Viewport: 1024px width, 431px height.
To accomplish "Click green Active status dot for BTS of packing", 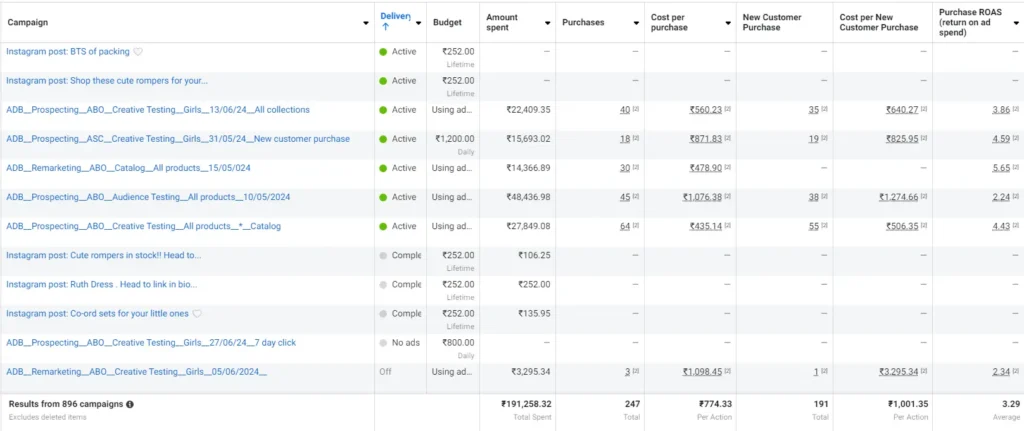I will click(x=383, y=52).
